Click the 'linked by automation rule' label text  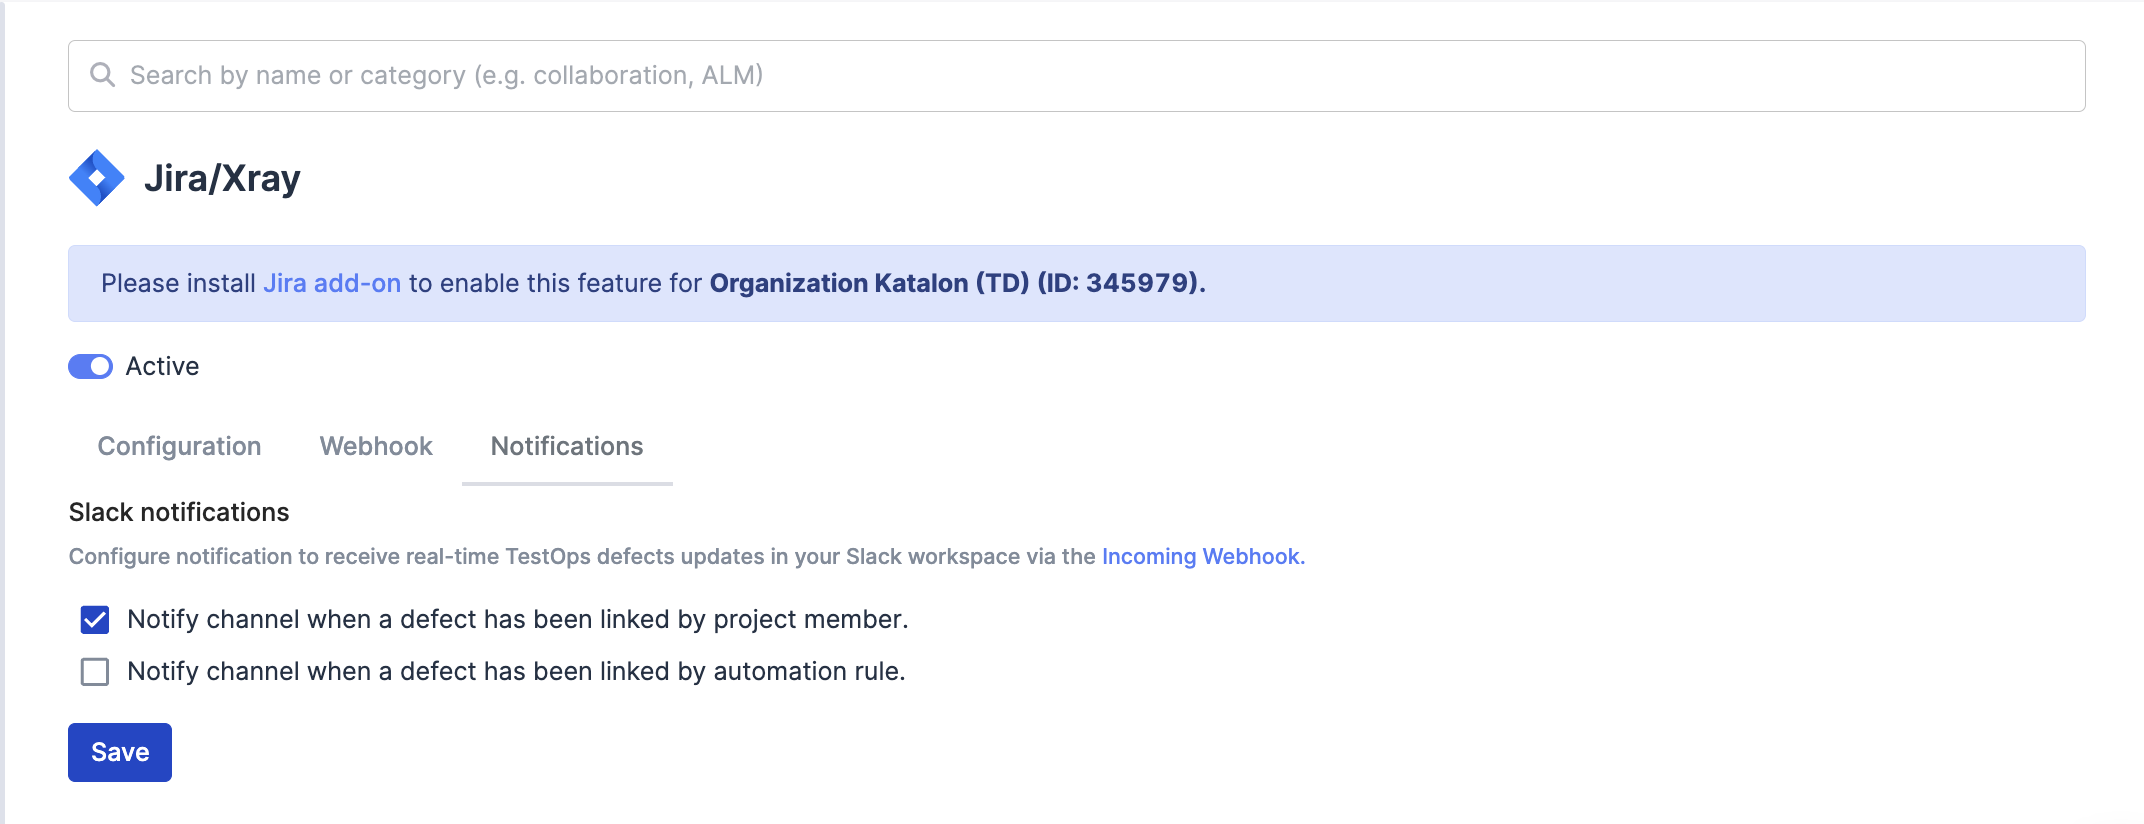[x=516, y=672]
